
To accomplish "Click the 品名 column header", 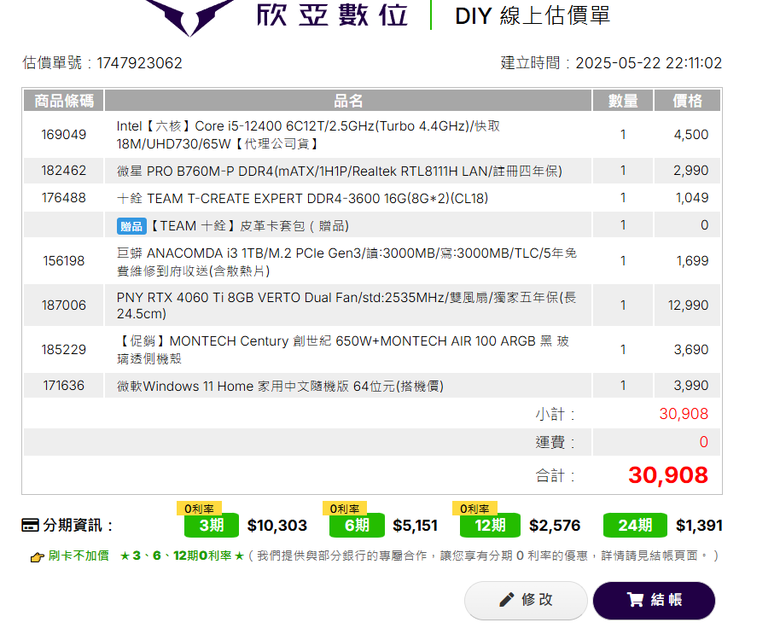I will pyautogui.click(x=348, y=101).
